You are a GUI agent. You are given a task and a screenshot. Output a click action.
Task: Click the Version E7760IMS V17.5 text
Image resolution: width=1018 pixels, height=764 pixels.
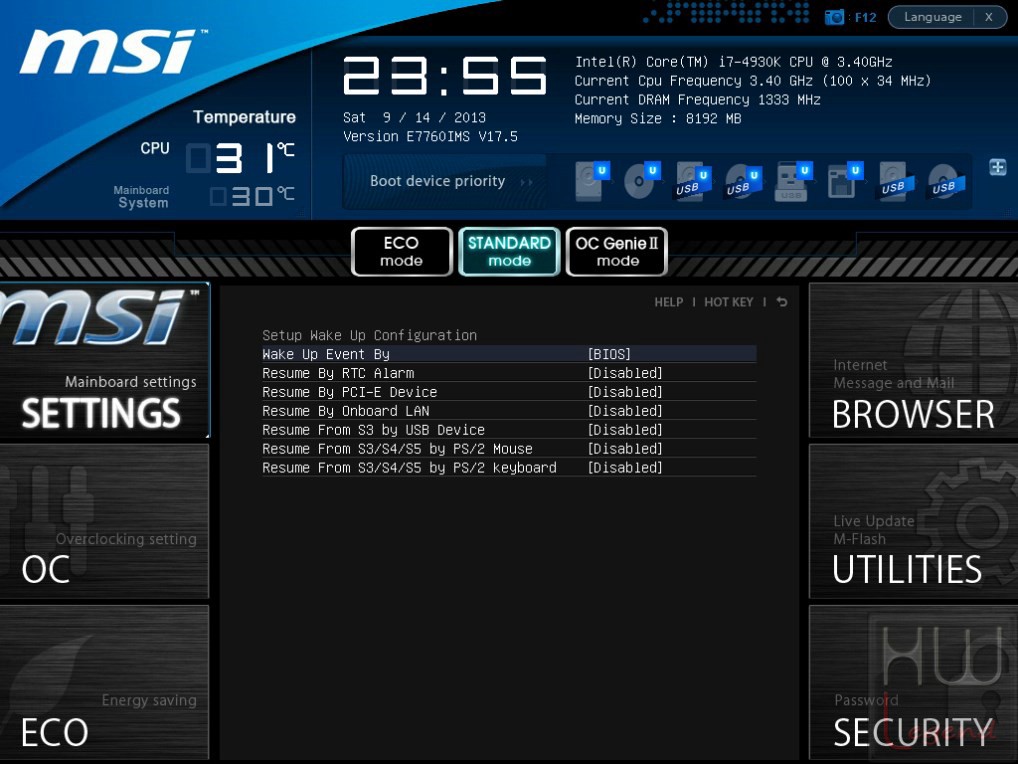pos(430,136)
